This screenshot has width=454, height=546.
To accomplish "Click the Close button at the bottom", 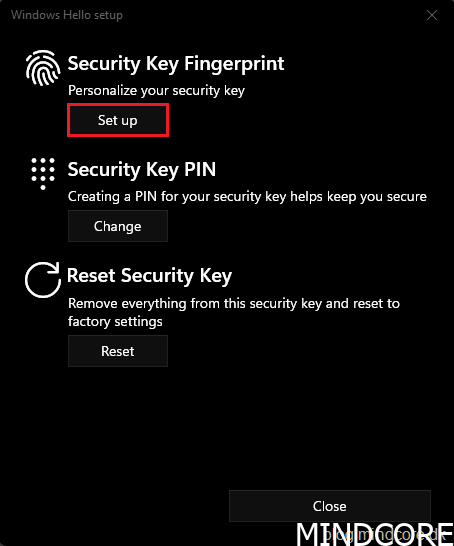I will point(330,506).
